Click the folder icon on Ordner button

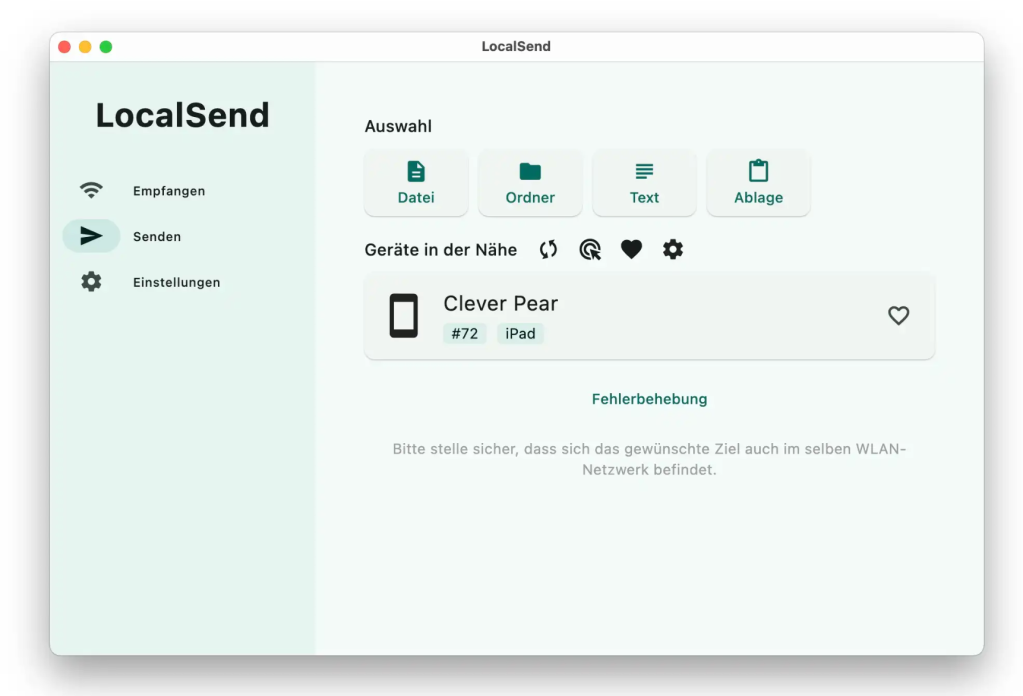(x=530, y=170)
